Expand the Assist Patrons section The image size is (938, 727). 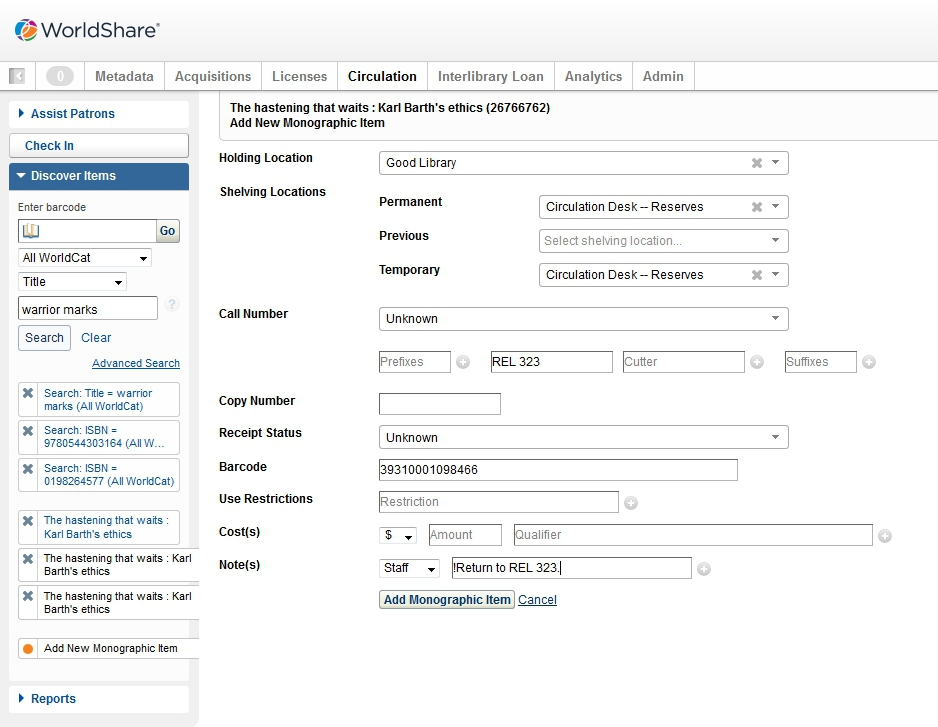pyautogui.click(x=72, y=114)
